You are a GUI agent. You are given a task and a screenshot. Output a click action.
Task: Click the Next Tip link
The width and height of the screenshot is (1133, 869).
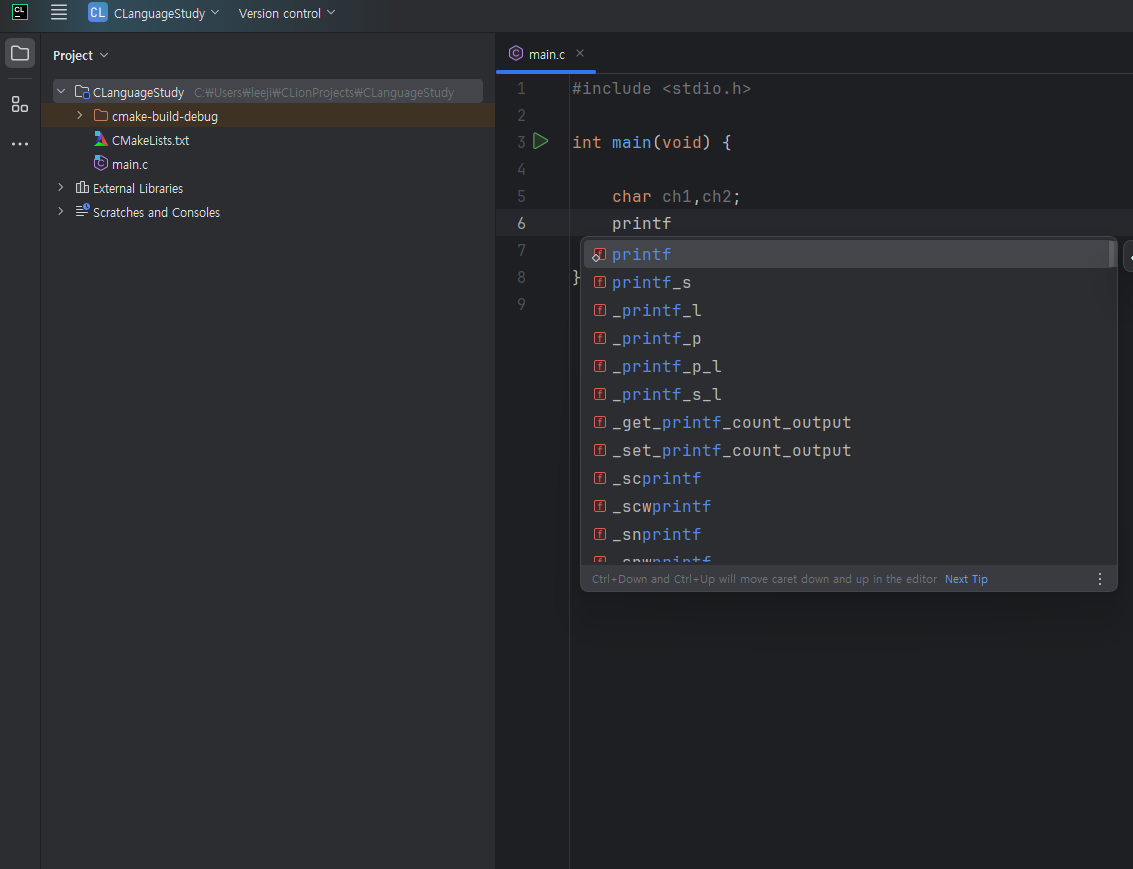966,579
